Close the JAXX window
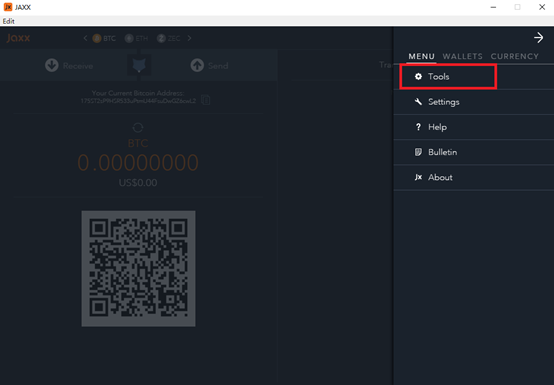The height and width of the screenshot is (385, 554). (x=542, y=7)
